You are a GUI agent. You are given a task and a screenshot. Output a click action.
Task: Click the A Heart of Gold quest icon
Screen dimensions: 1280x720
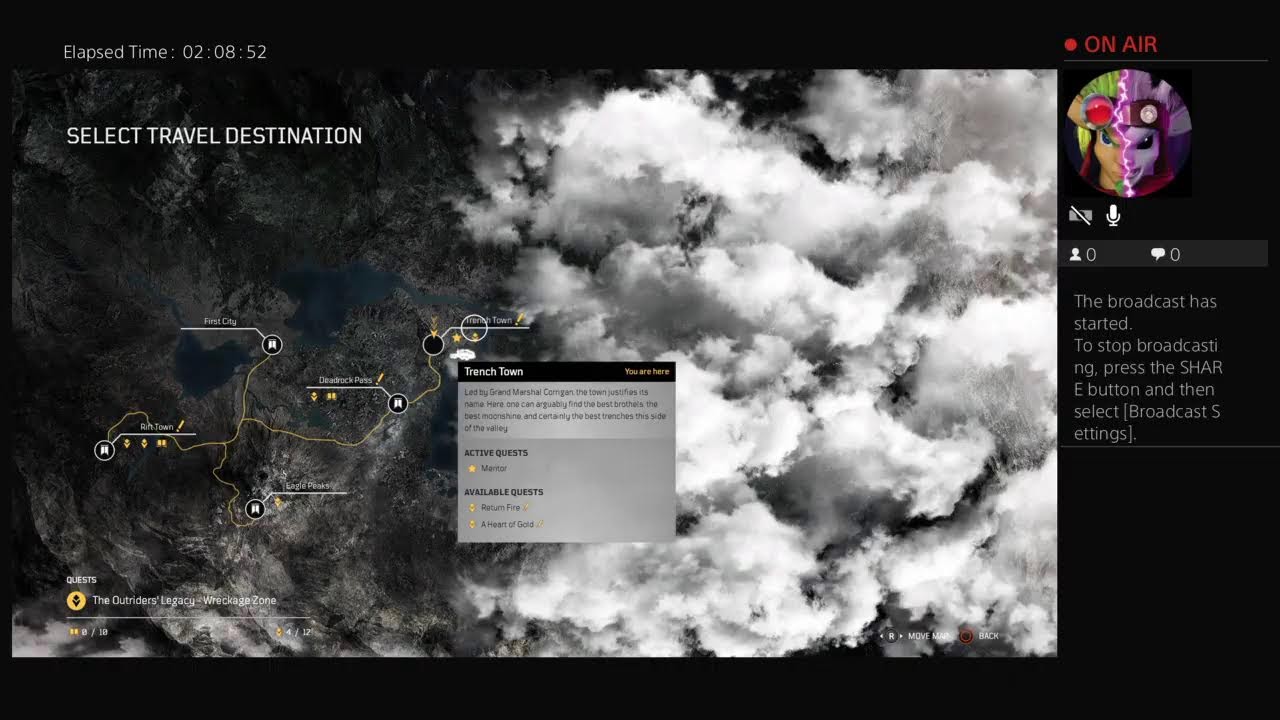[472, 524]
